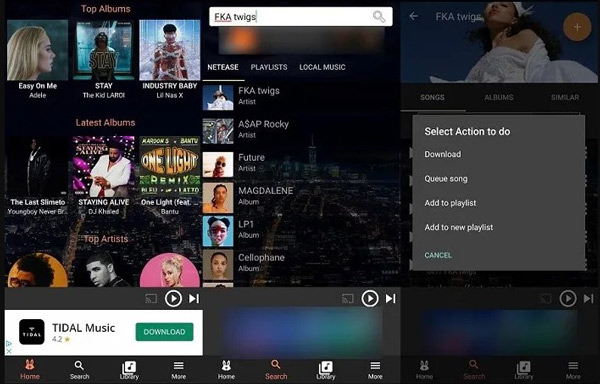
Task: Open The Last Slimeto album cover
Action: click(38, 166)
